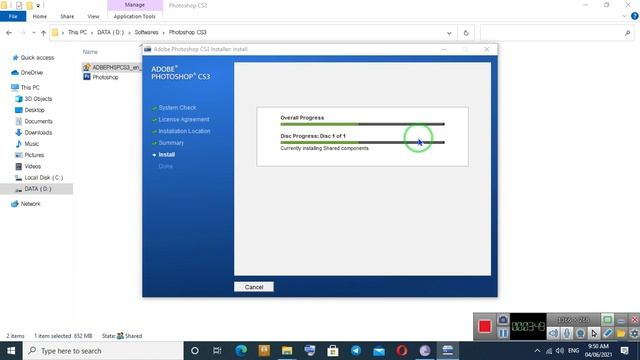Viewport: 640px width, 360px height.
Task: Select the Installation Location step in installer
Action: click(x=184, y=131)
